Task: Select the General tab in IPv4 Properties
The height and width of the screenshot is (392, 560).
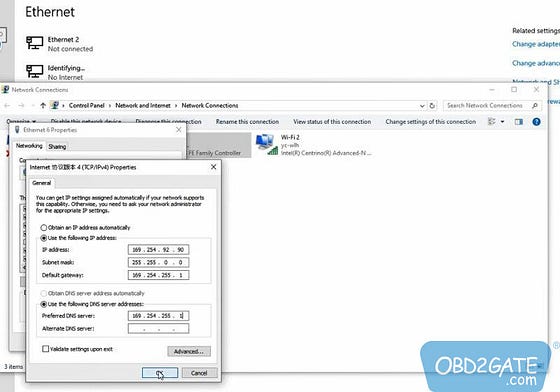Action: click(x=41, y=183)
